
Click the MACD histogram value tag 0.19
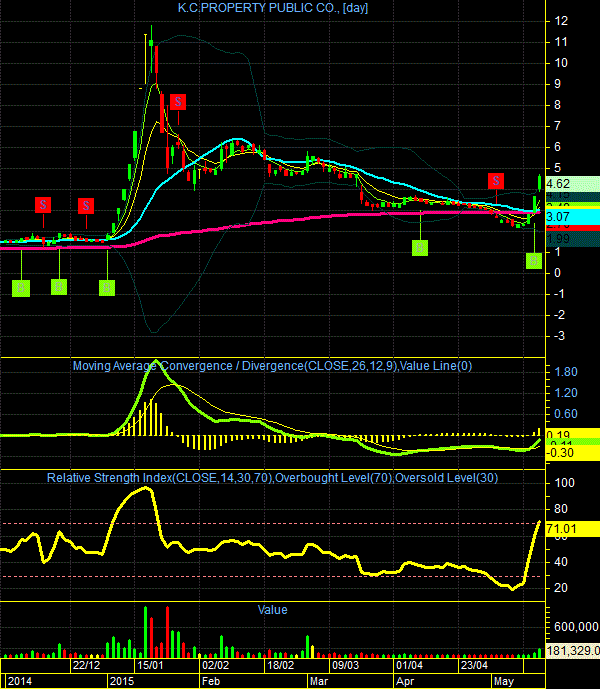[572, 434]
